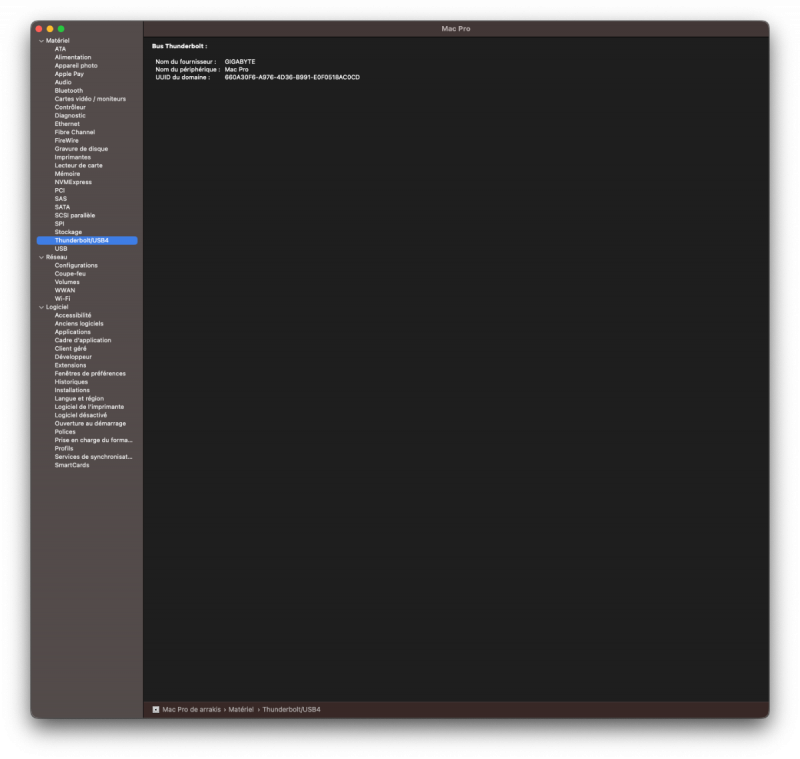Image resolution: width=800 pixels, height=759 pixels.
Task: Open Langue et région entry
Action: coord(79,399)
